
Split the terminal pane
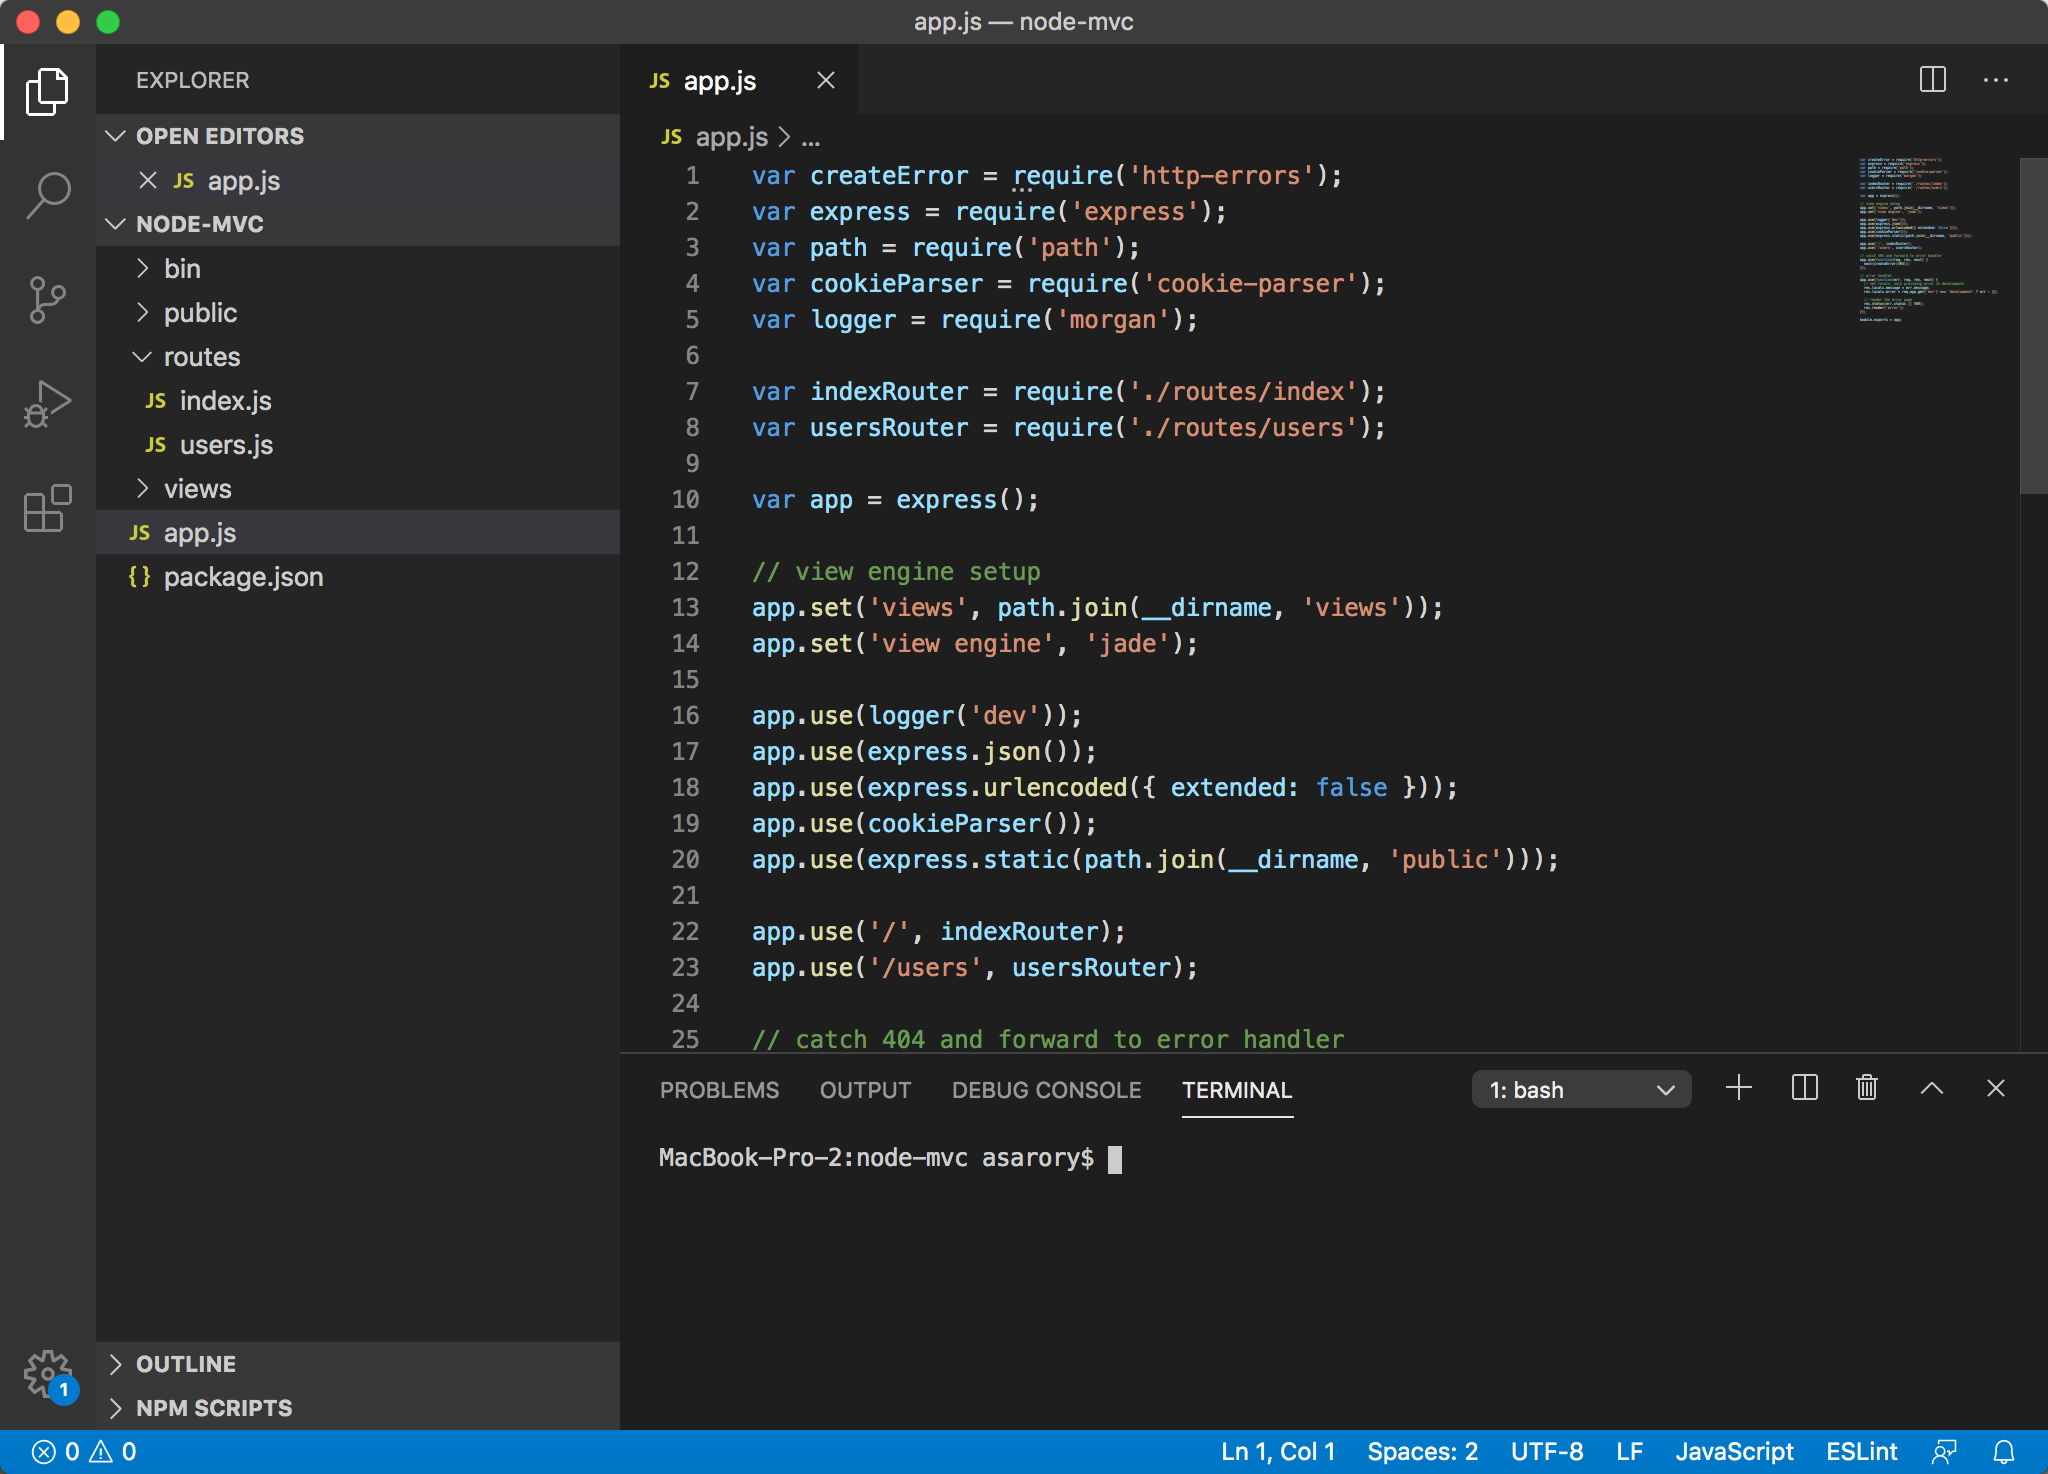coord(1804,1088)
